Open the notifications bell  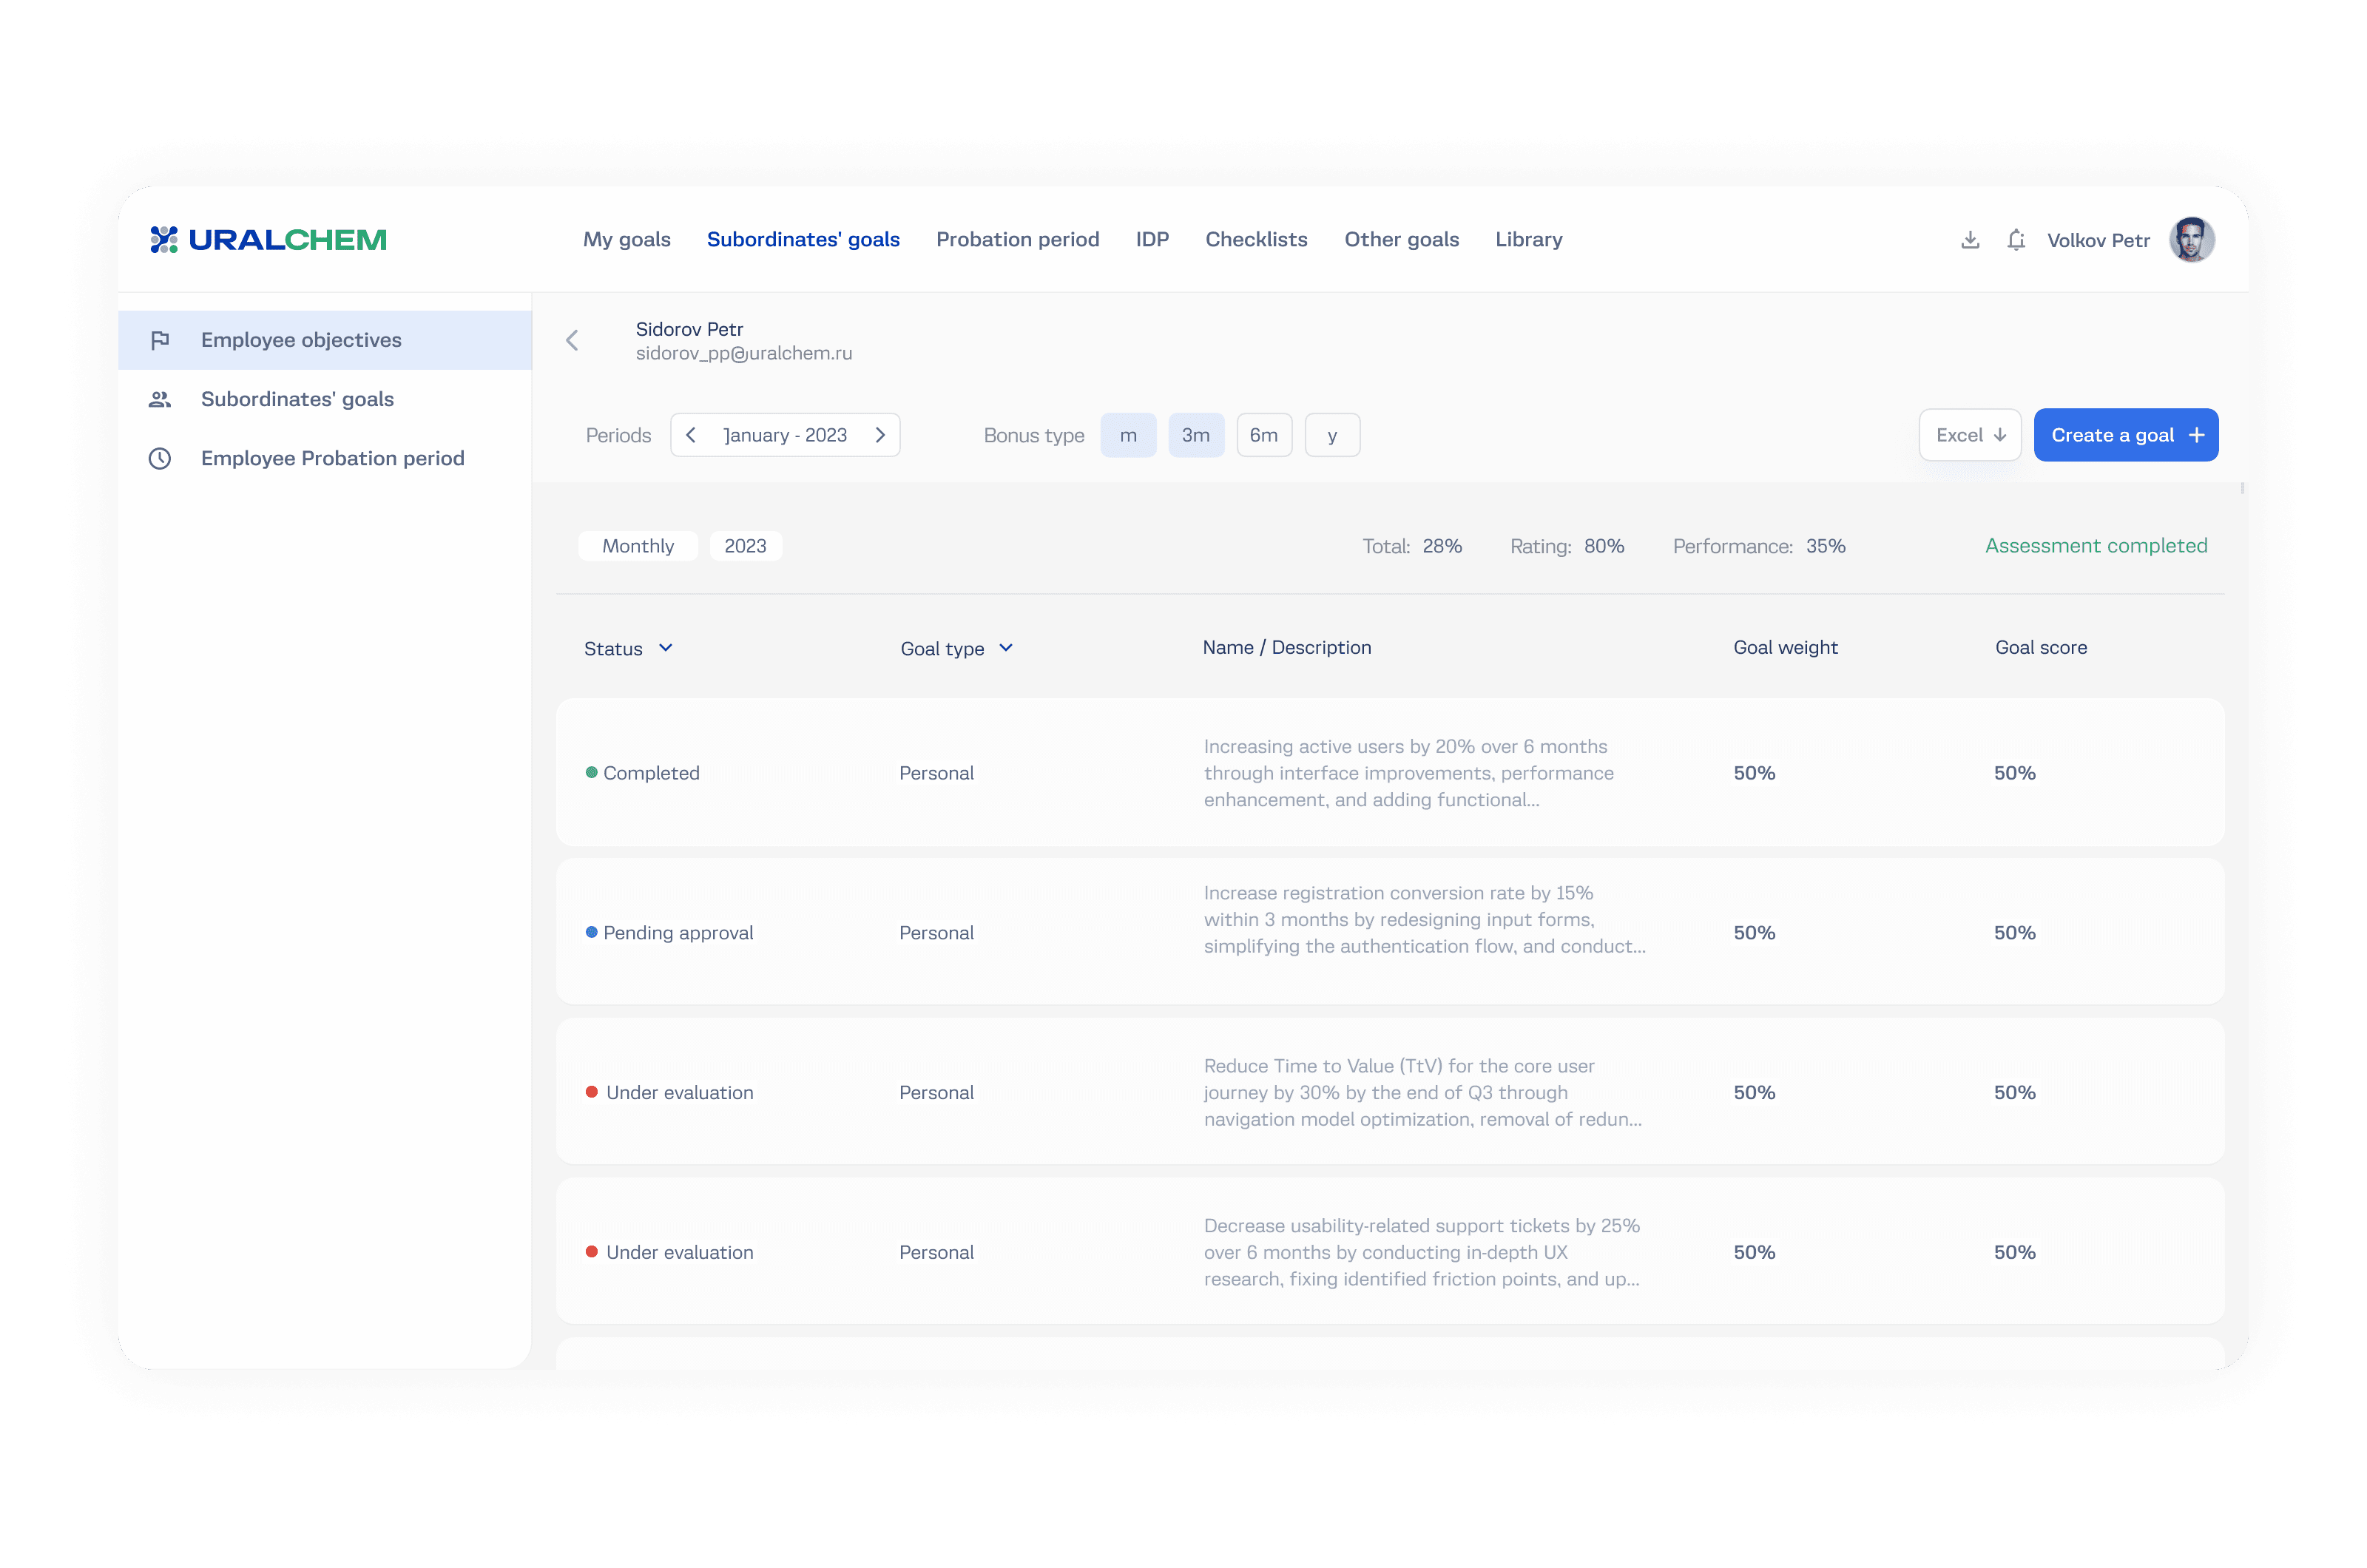(x=2016, y=240)
